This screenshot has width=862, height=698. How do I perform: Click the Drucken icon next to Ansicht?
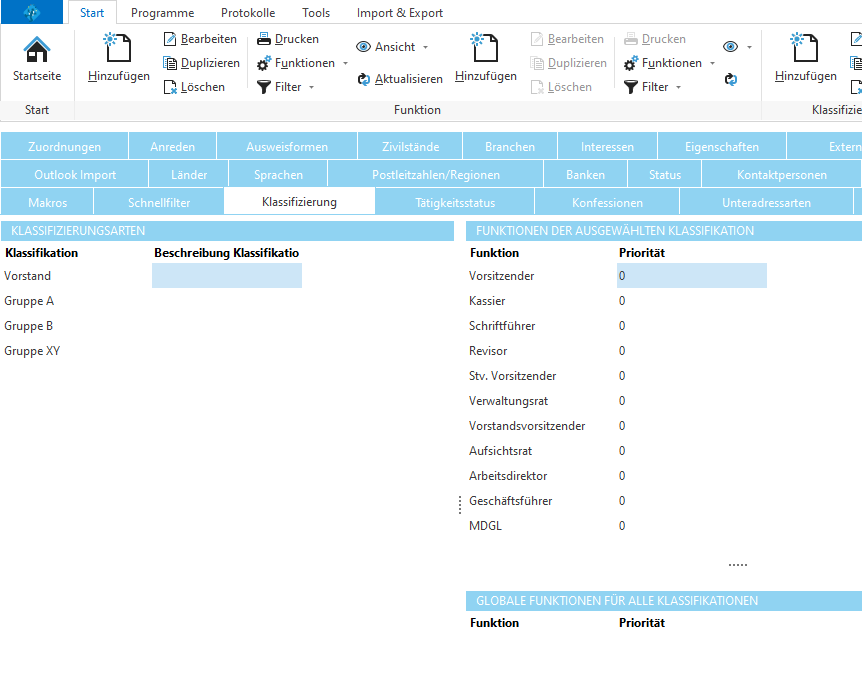tap(264, 39)
